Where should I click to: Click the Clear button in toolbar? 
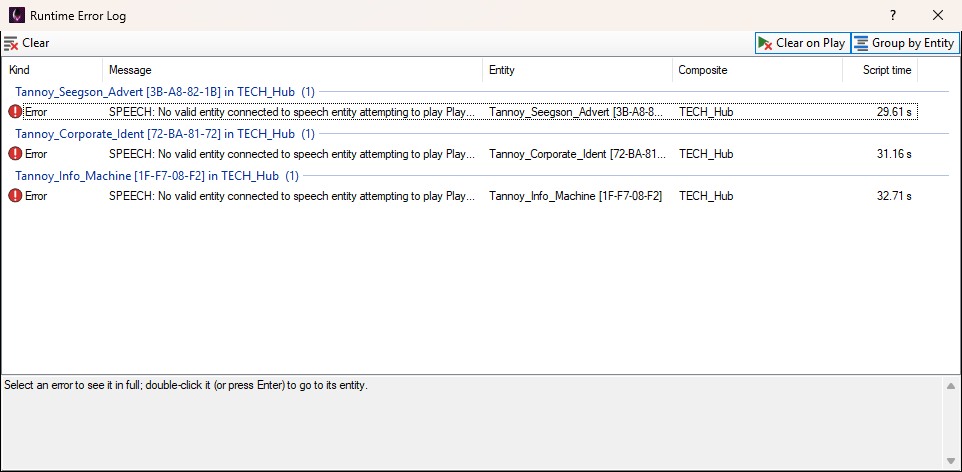point(26,43)
